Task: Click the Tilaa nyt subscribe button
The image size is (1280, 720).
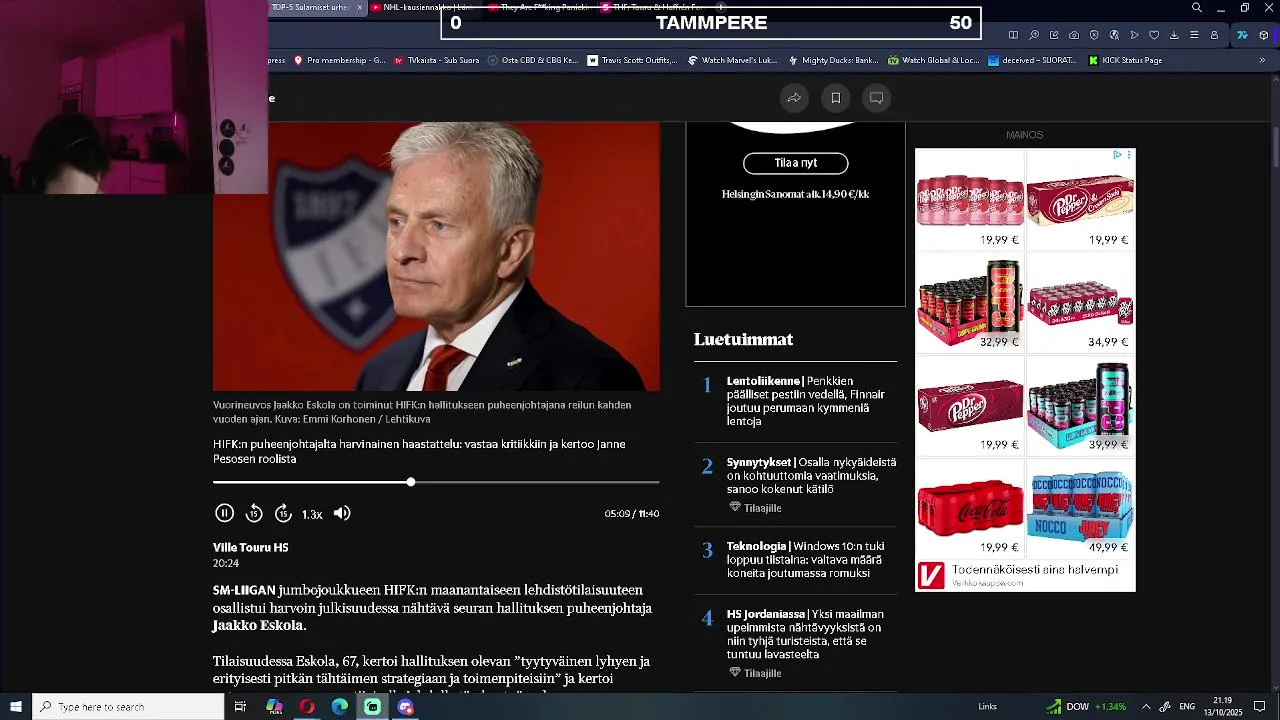Action: click(x=795, y=163)
